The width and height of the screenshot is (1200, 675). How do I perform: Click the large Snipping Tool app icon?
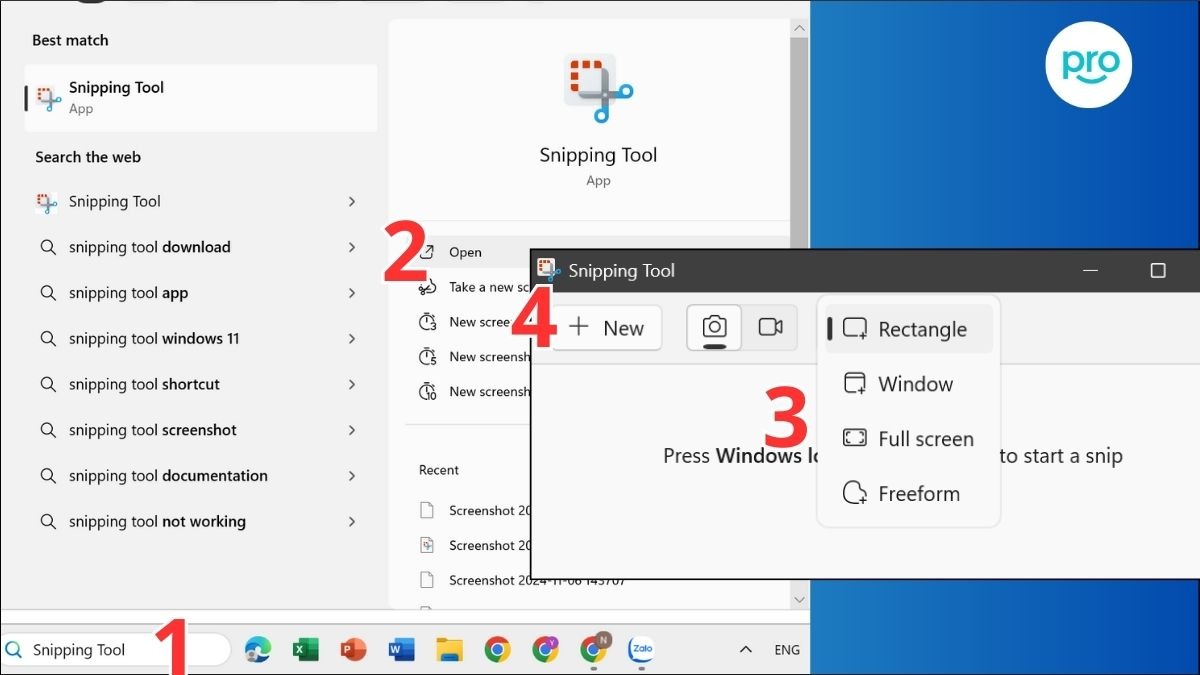coord(598,90)
